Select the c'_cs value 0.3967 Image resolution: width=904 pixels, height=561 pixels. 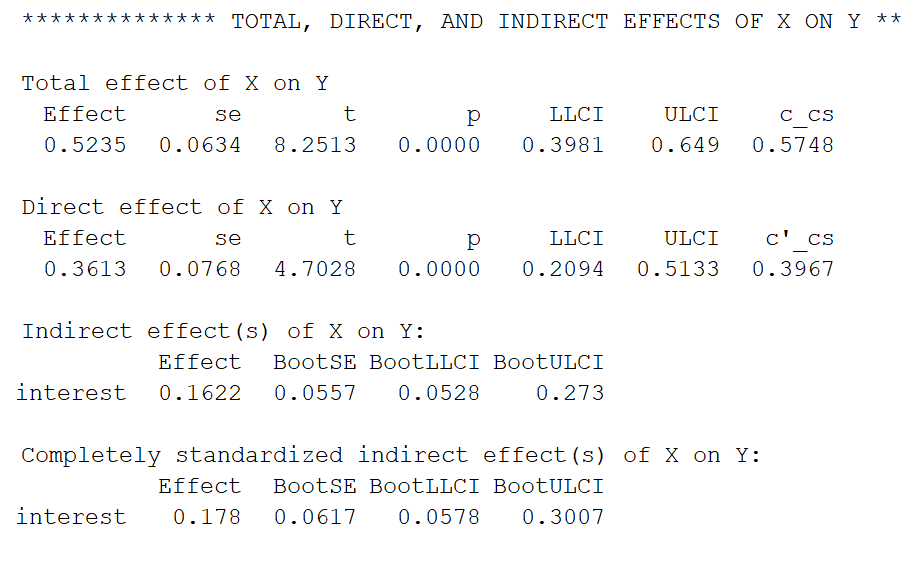pyautogui.click(x=793, y=269)
